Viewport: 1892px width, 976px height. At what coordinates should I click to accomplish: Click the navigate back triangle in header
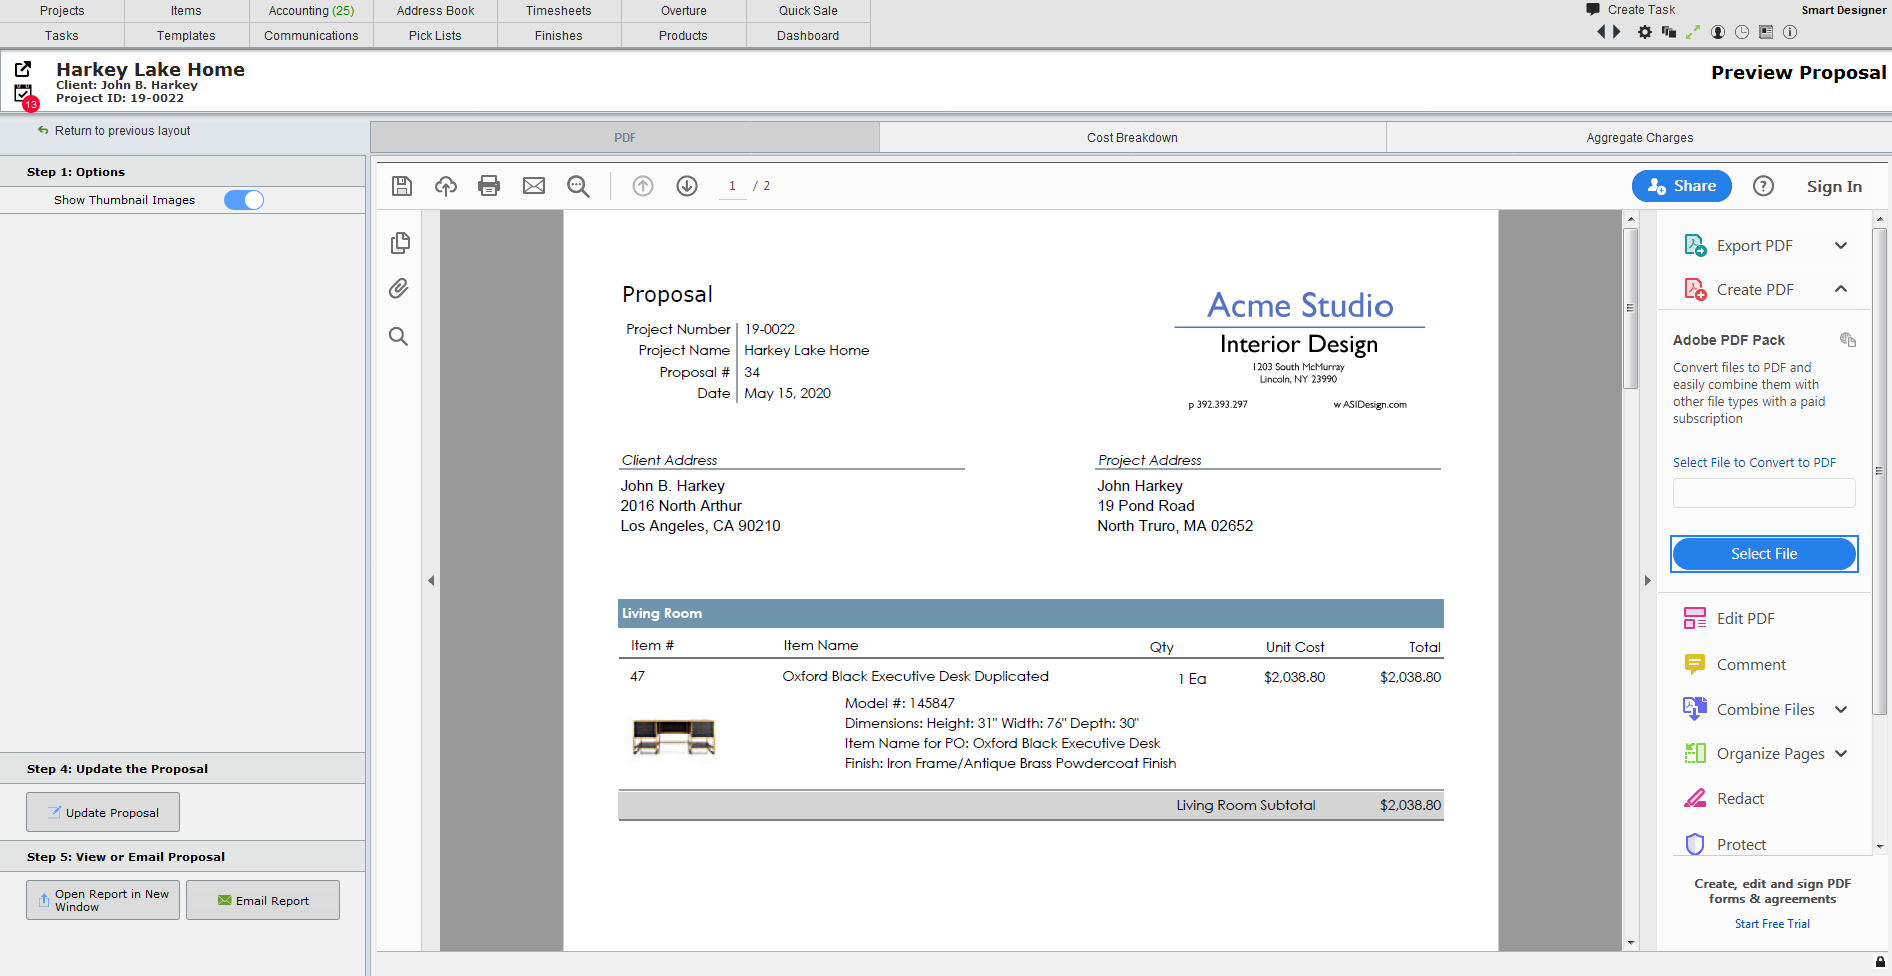point(1601,32)
